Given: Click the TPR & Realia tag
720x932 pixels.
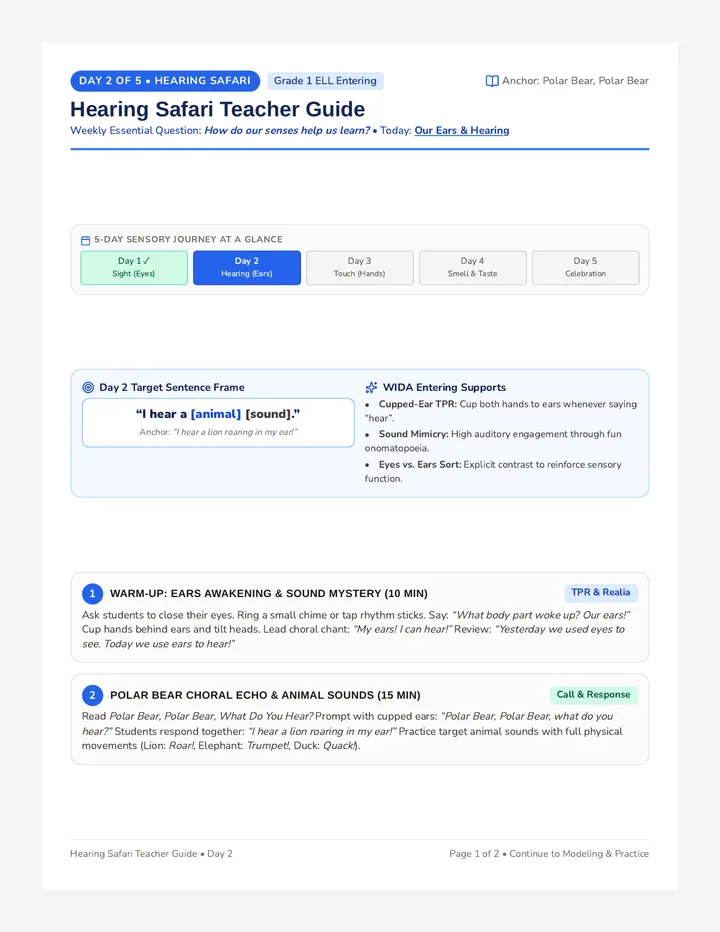Looking at the screenshot, I should pos(600,593).
